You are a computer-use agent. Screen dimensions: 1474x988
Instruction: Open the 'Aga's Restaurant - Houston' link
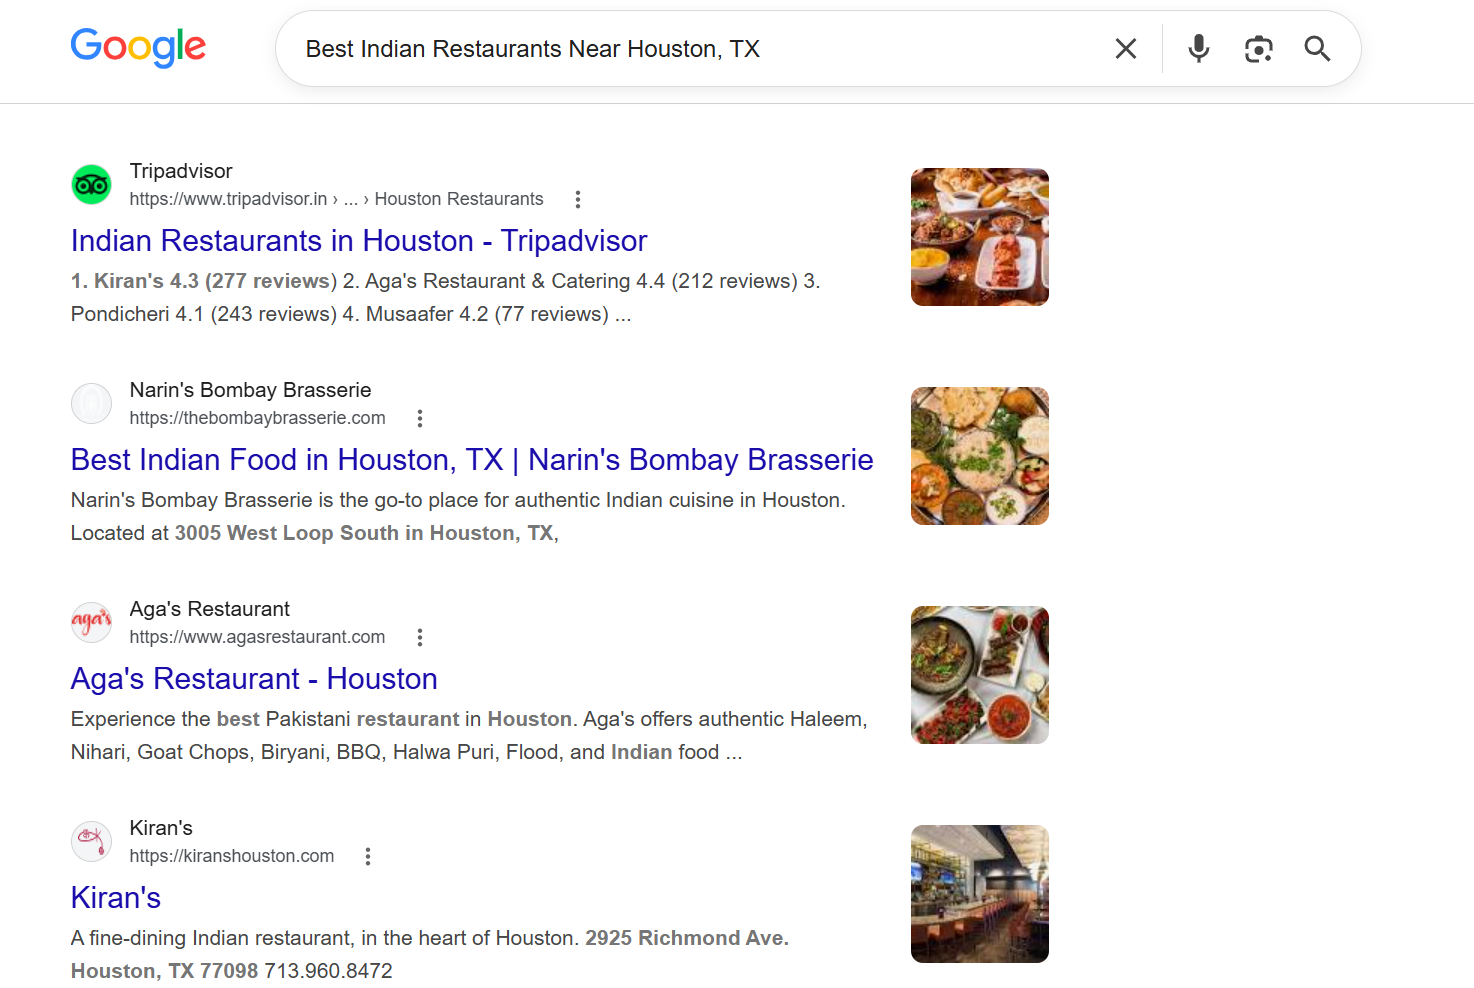tap(254, 679)
